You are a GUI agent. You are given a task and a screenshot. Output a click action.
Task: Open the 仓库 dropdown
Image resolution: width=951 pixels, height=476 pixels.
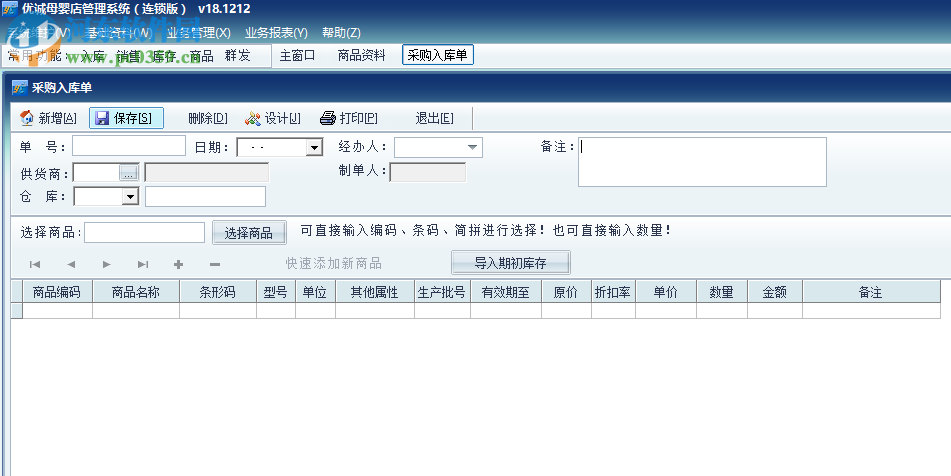tap(130, 196)
